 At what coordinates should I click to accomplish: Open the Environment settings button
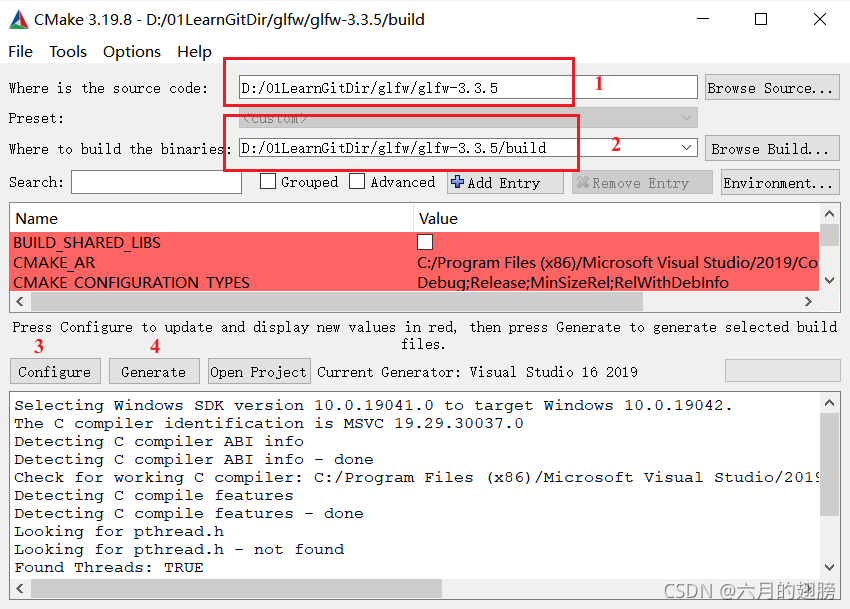point(780,182)
